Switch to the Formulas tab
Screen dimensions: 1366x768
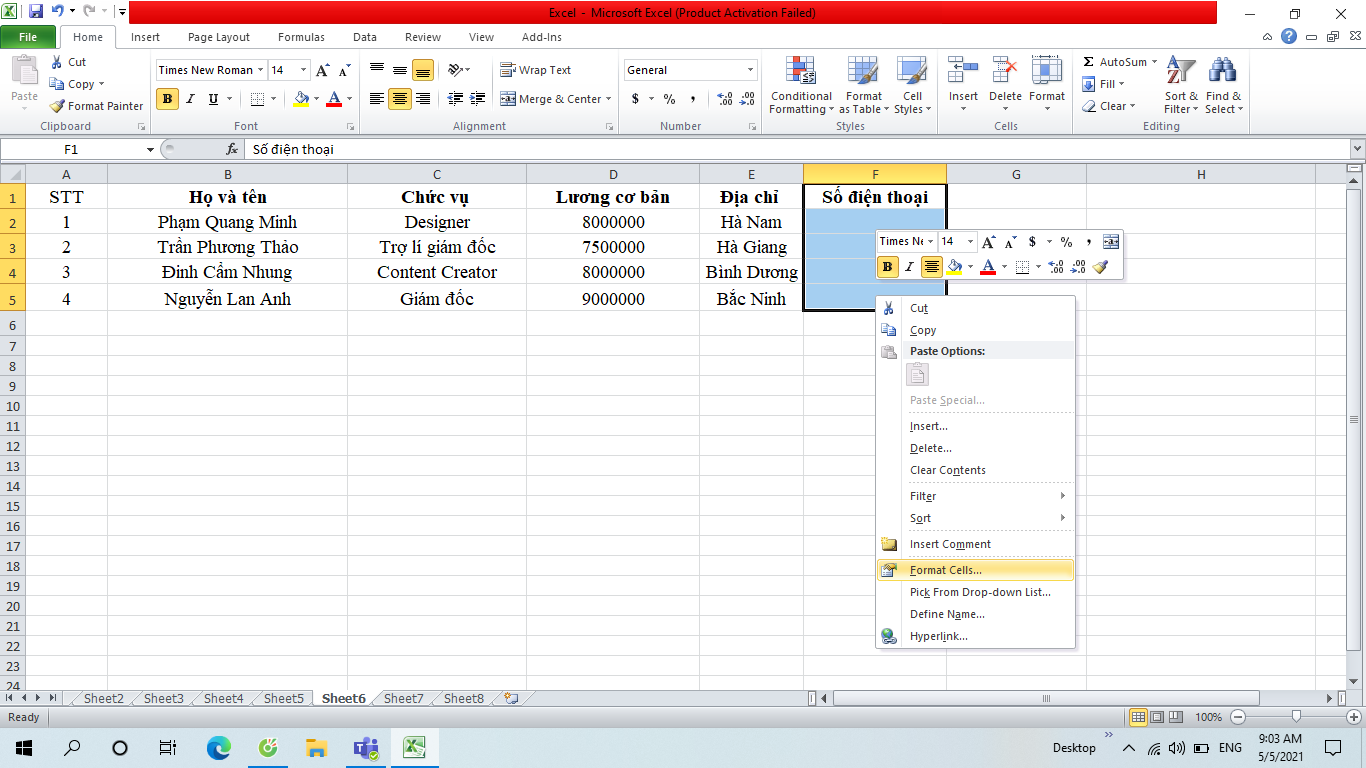pyautogui.click(x=301, y=37)
